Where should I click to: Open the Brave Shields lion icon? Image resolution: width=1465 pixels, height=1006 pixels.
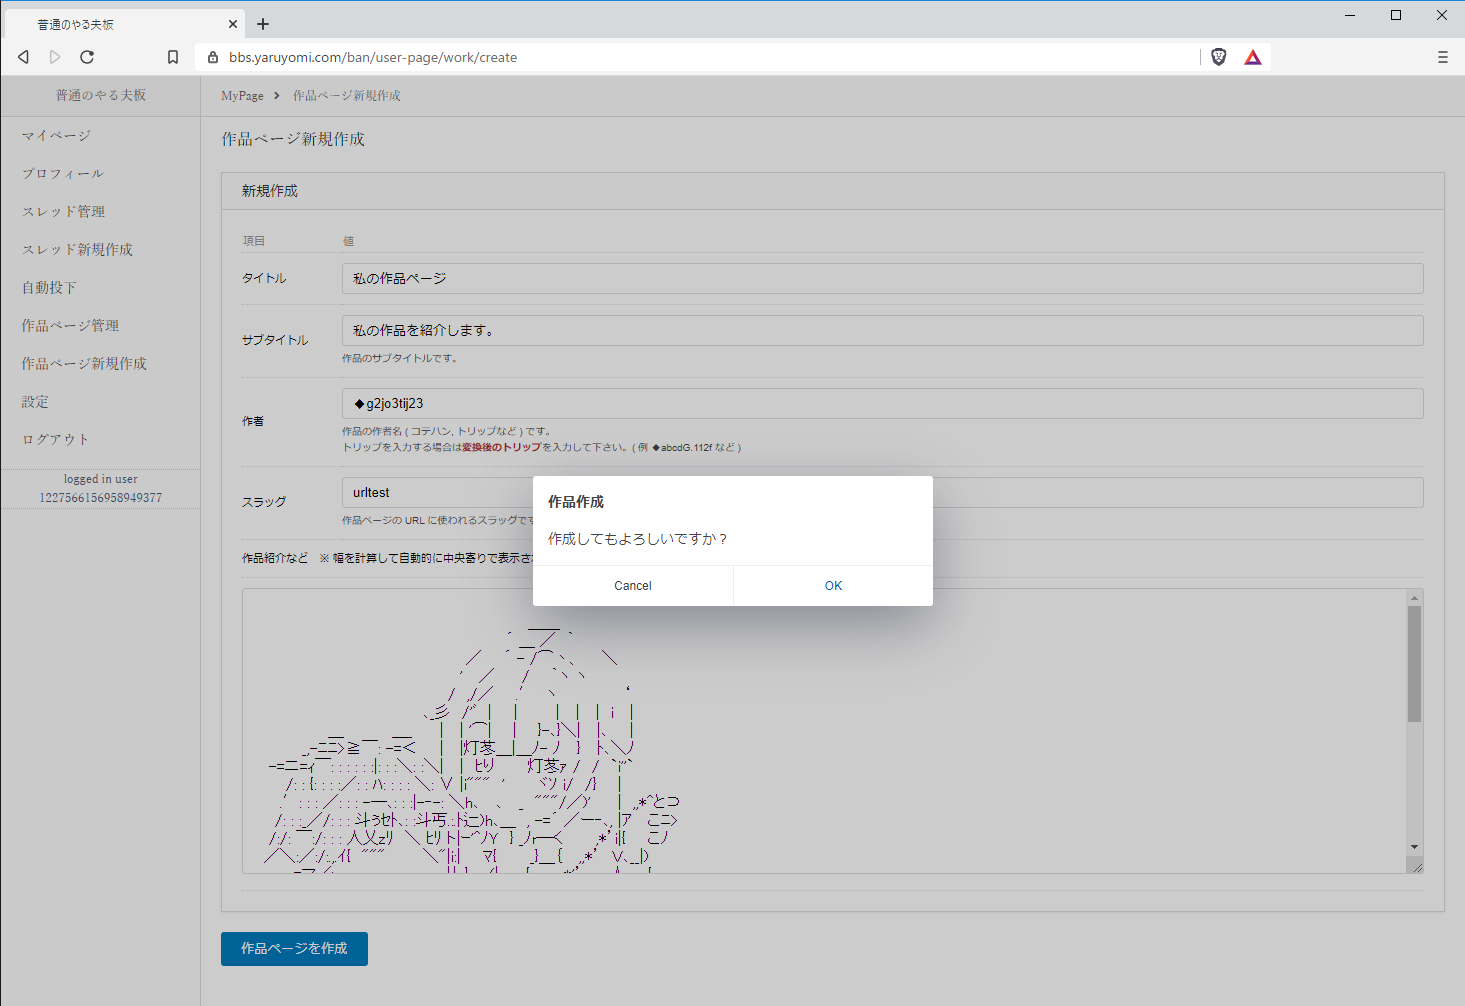point(1218,57)
